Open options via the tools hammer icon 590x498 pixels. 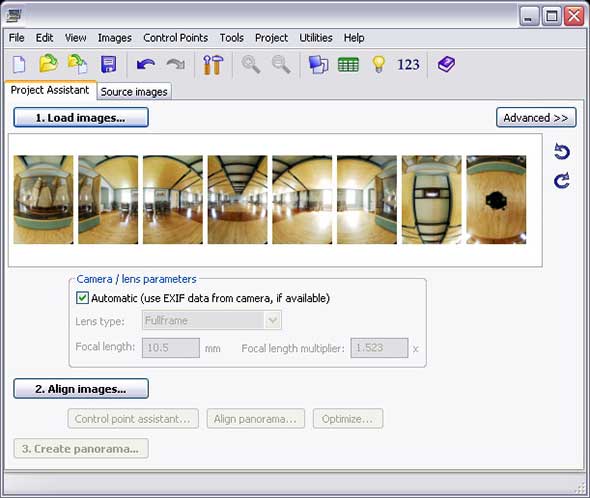(213, 65)
